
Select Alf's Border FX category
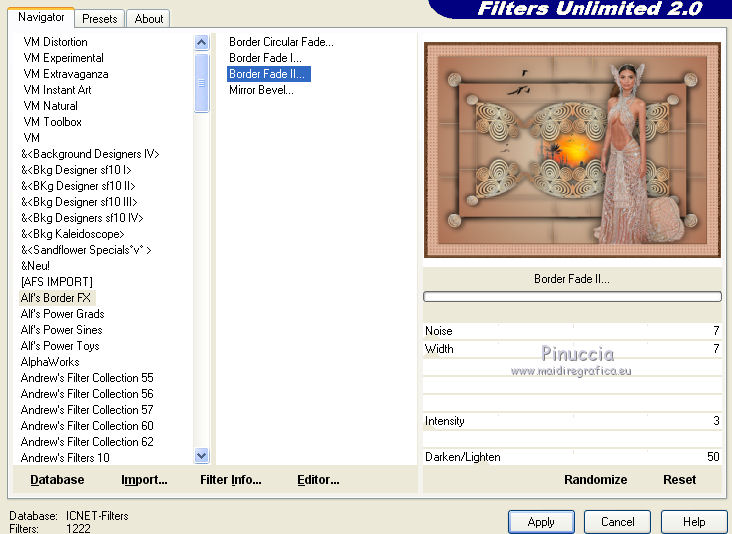coord(56,298)
